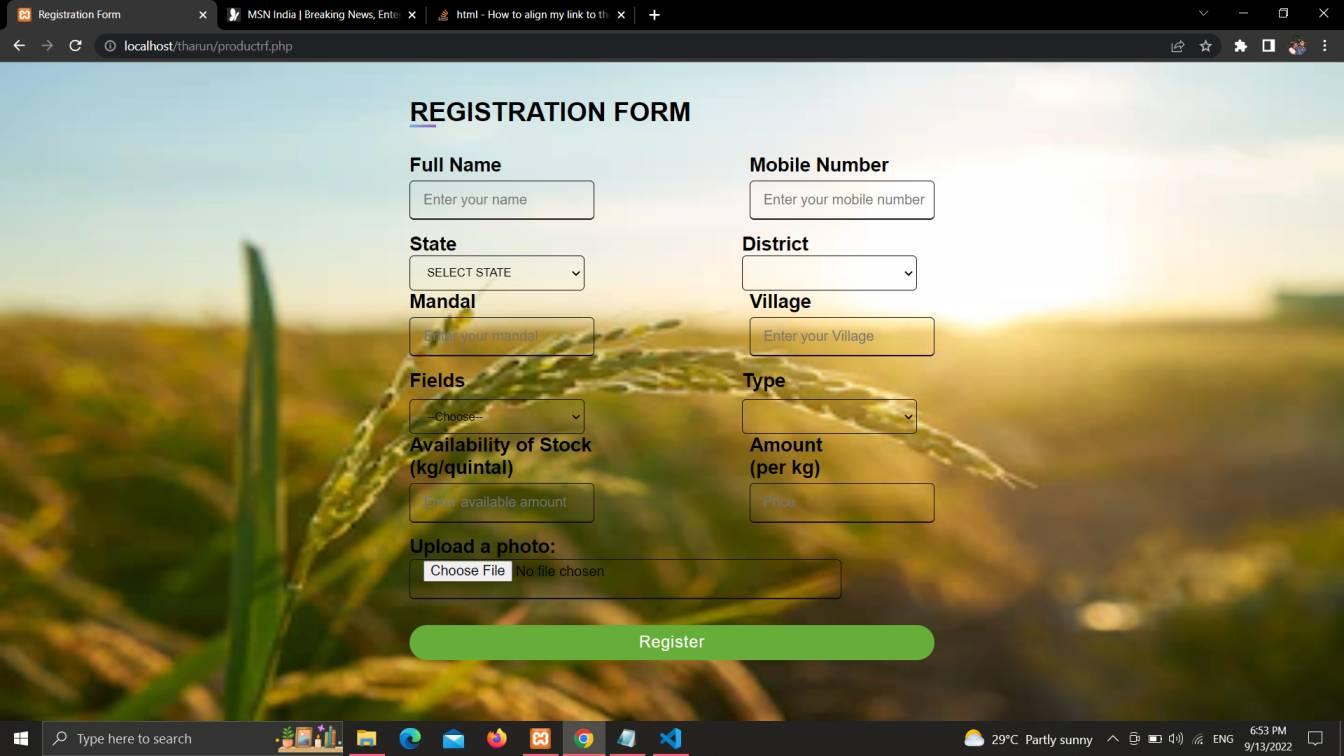Open the weather widget showing 29°C

pos(1028,739)
